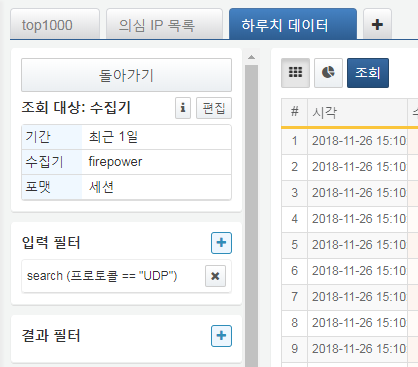
Task: Select the 하루치 데이터 tab
Action: pyautogui.click(x=293, y=24)
